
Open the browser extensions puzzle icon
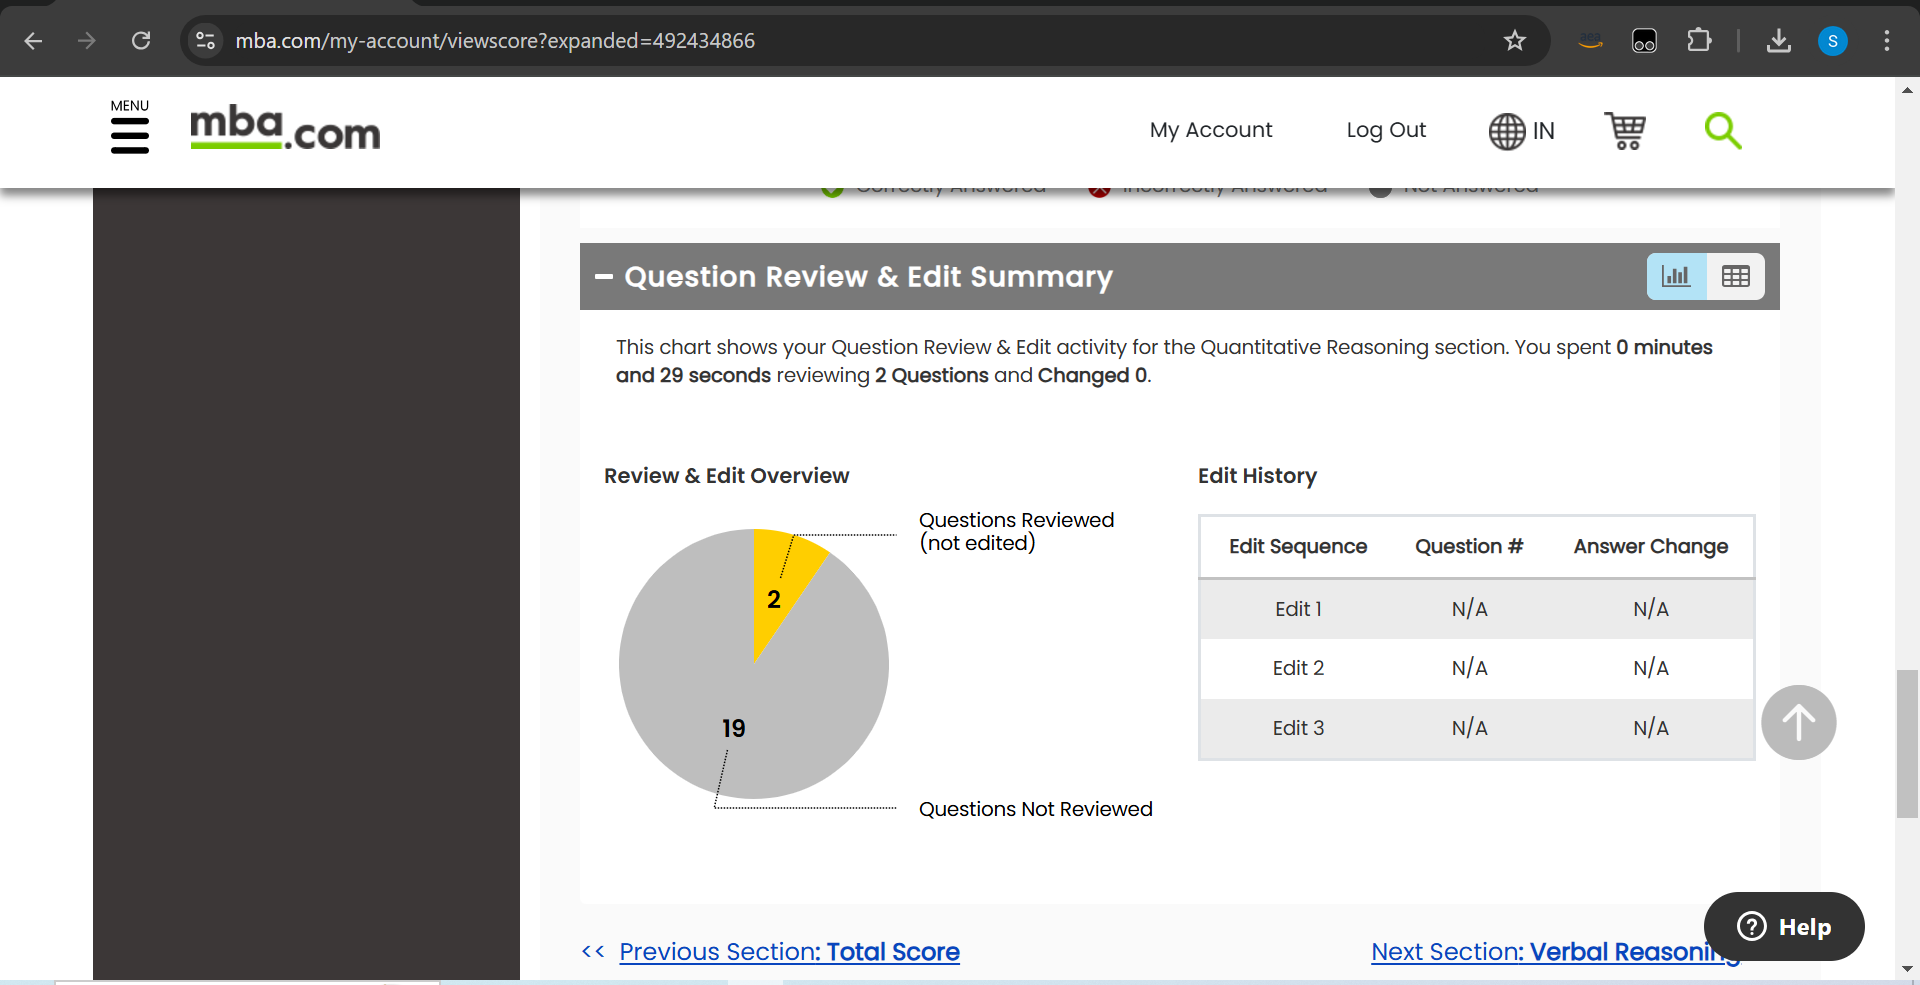tap(1698, 41)
